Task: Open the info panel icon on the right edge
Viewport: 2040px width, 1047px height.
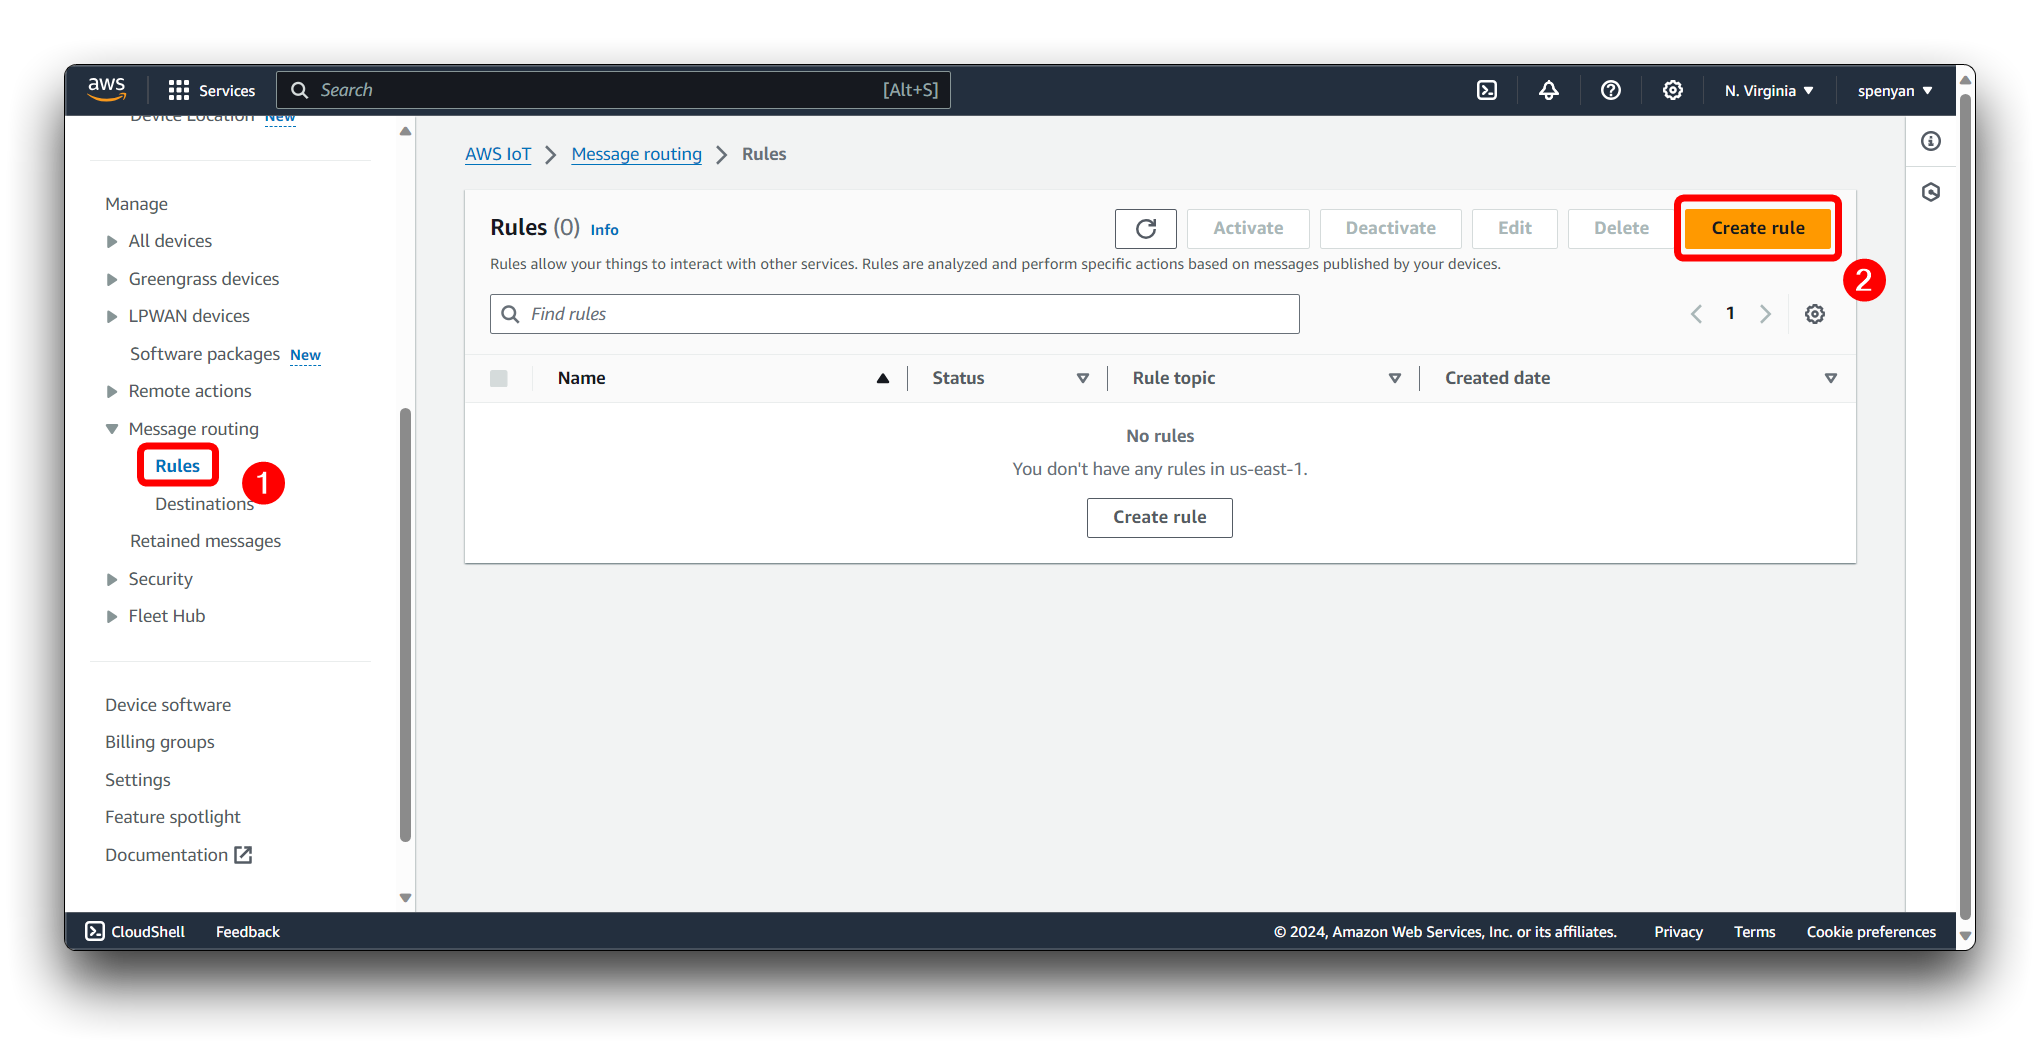Action: pyautogui.click(x=1931, y=141)
